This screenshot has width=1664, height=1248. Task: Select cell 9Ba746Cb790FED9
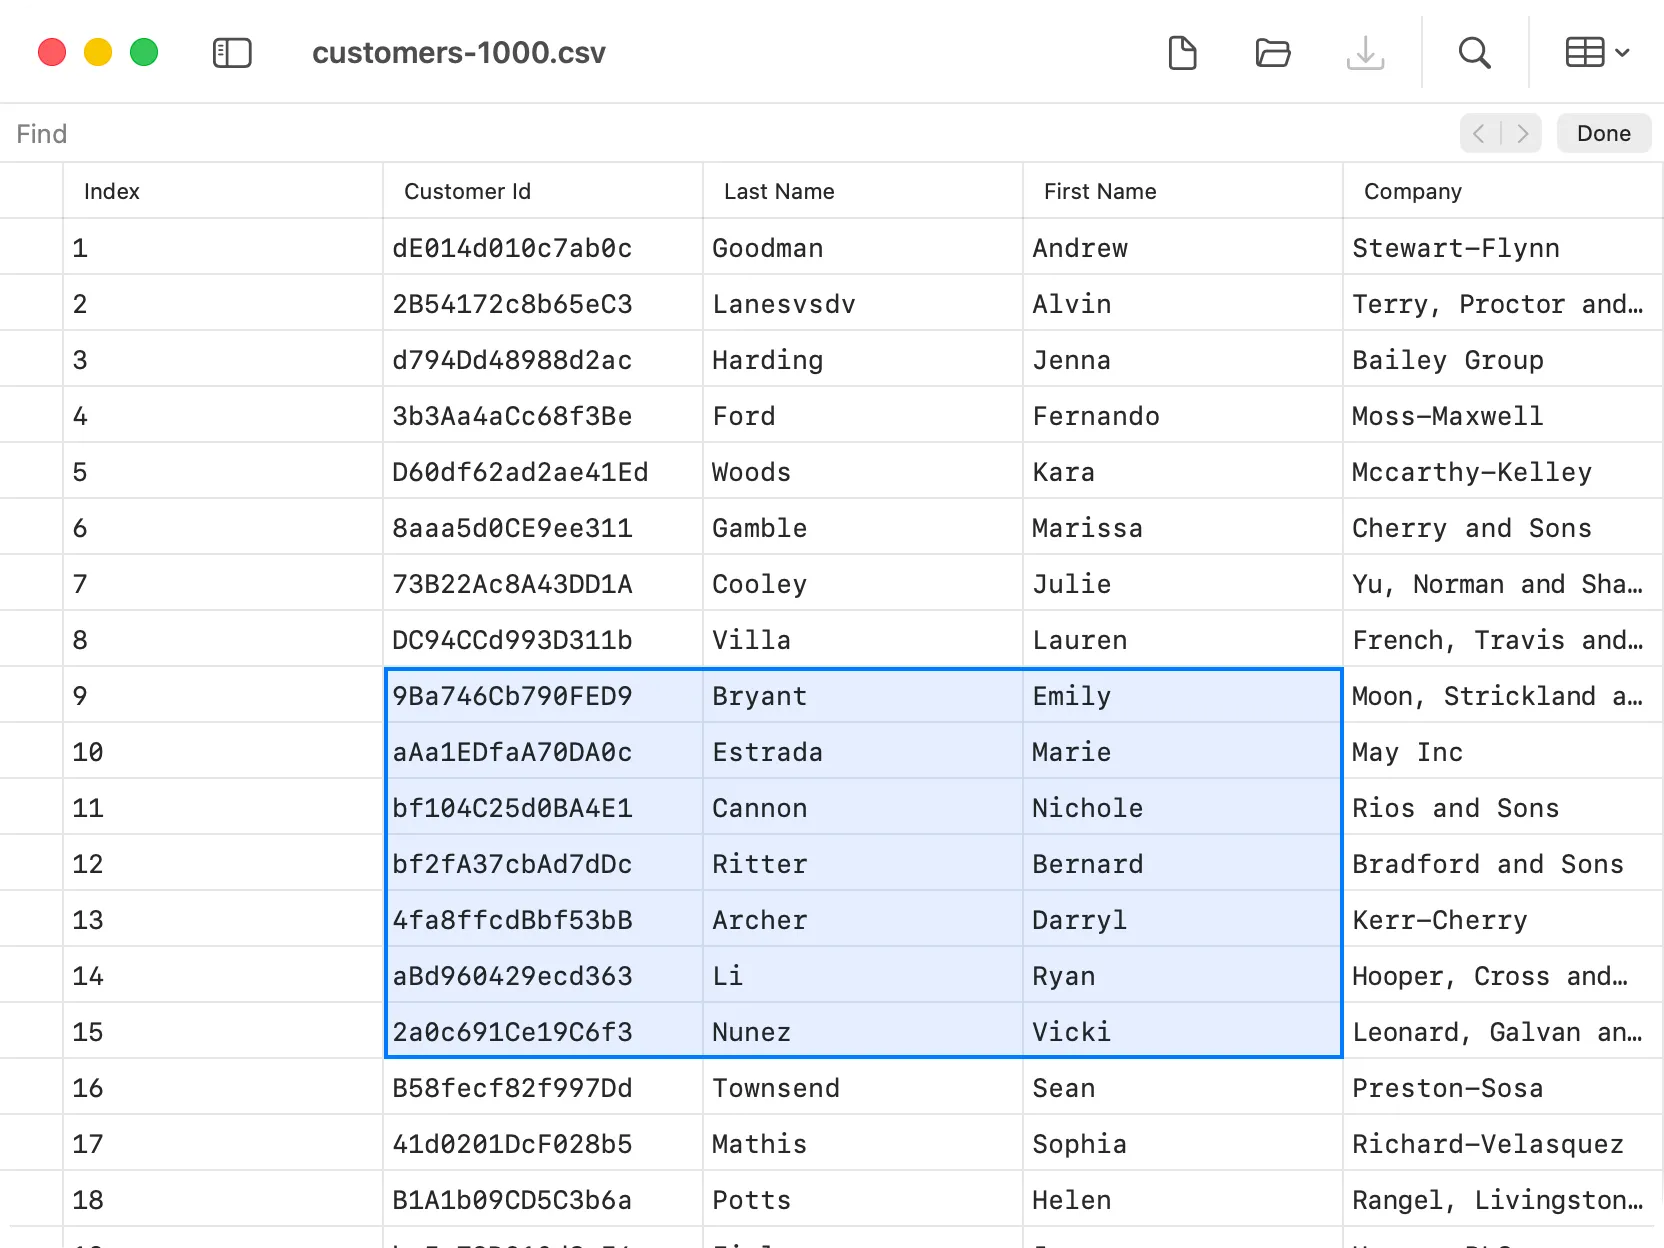[543, 695]
